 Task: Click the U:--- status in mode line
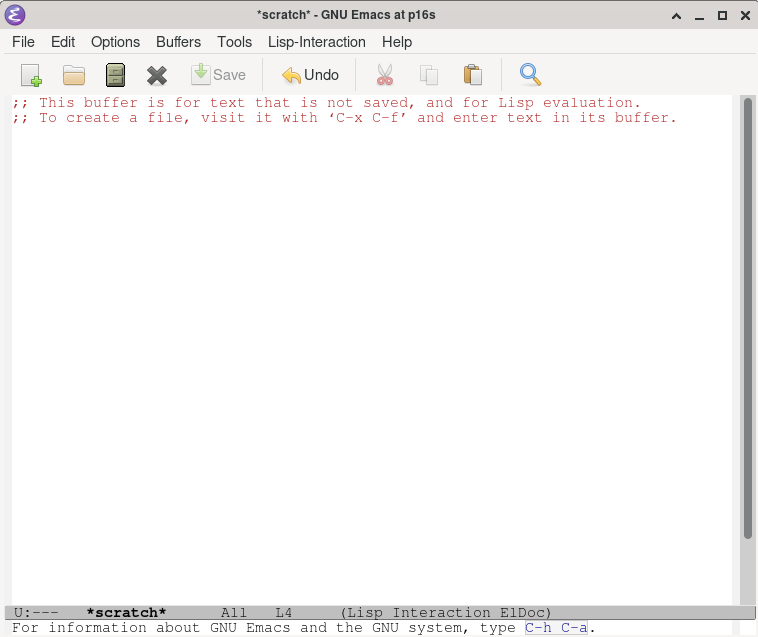pos(36,613)
